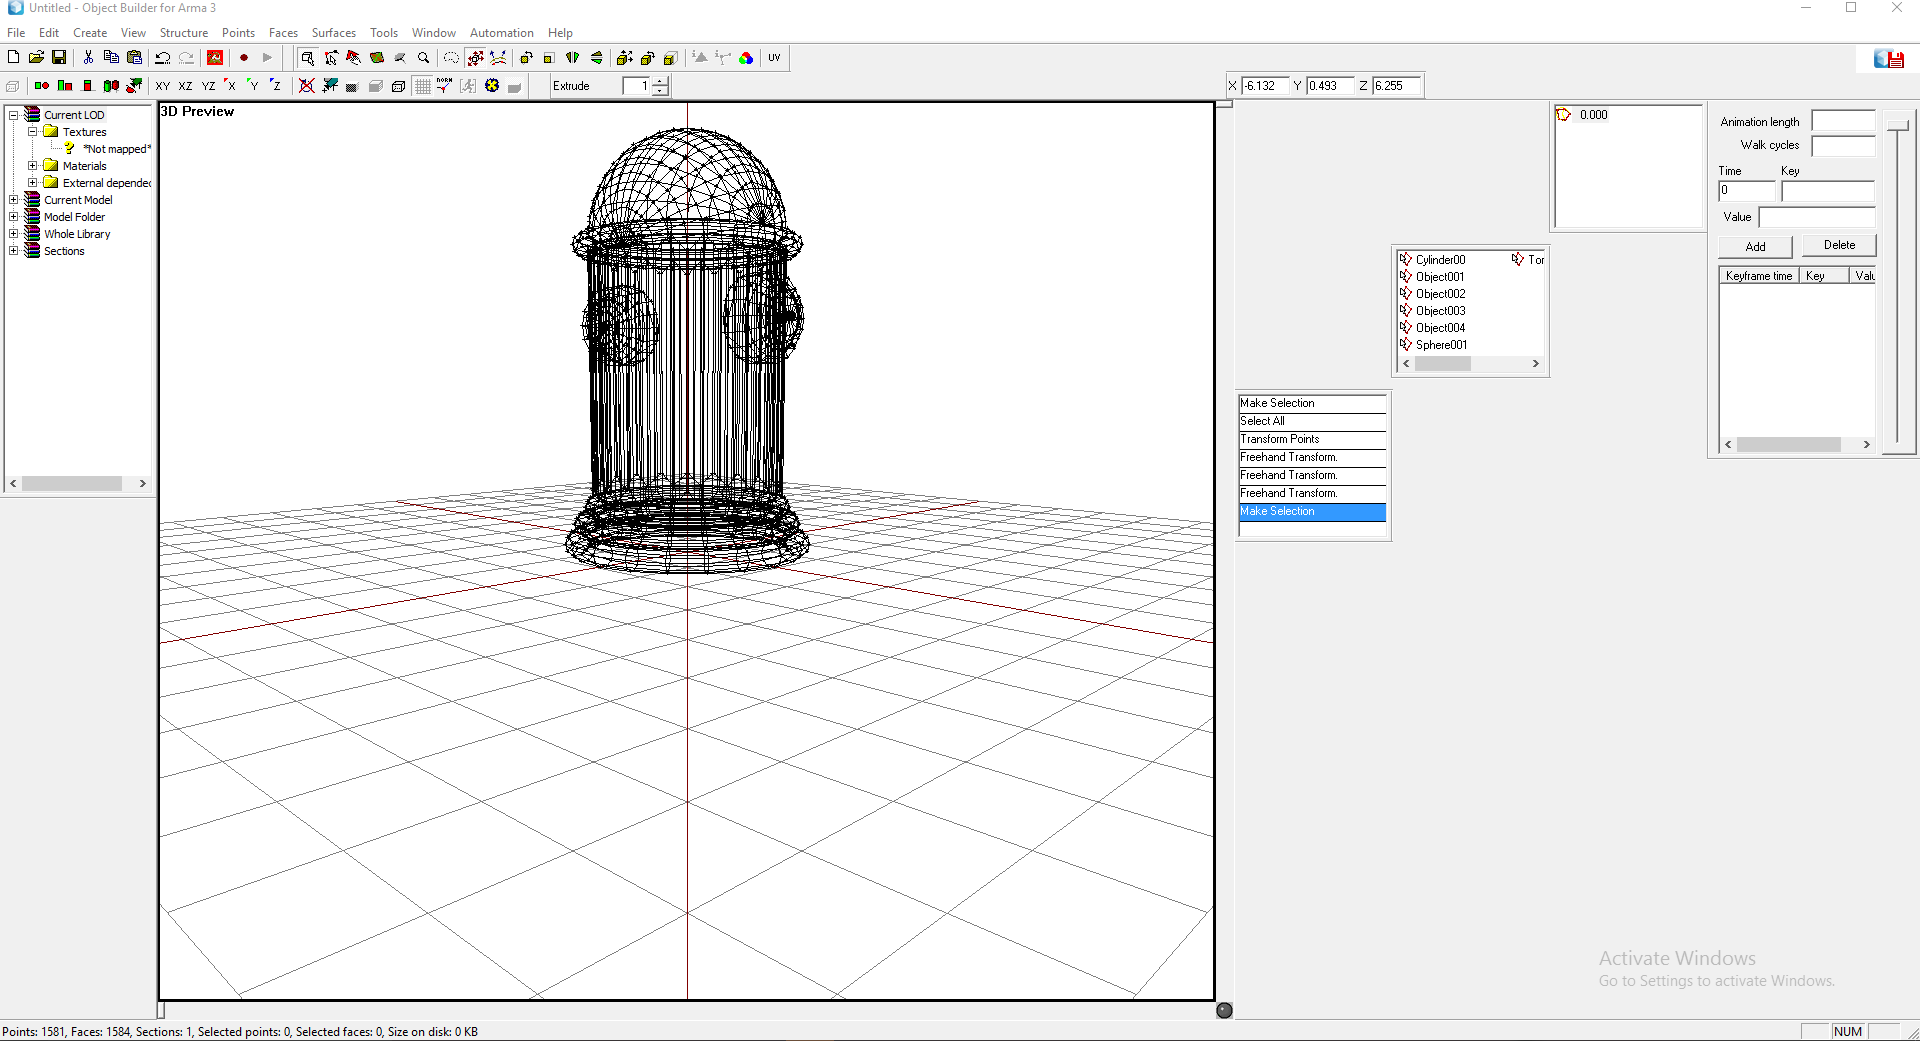The width and height of the screenshot is (1920, 1041).
Task: Click the Delete keyframe button
Action: [1839, 245]
